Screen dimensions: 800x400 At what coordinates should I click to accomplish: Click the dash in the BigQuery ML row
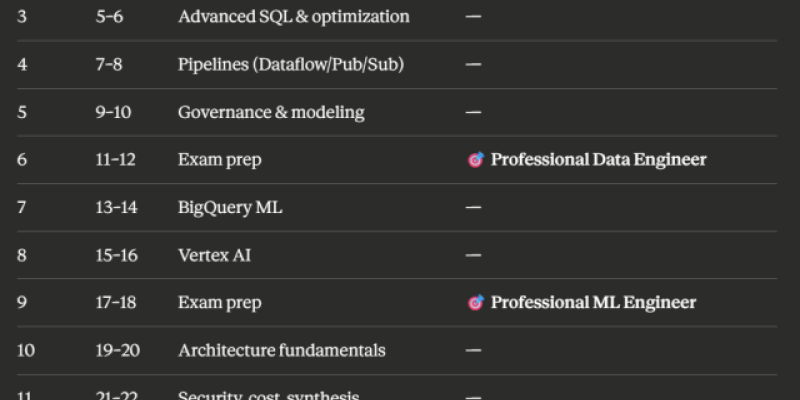(x=473, y=208)
